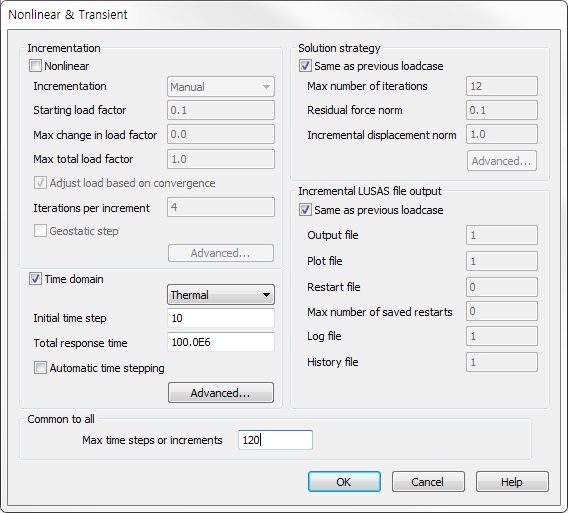Screen dimensions: 568x513
Task: Click the Starting load factor field
Action: pyautogui.click(x=221, y=110)
